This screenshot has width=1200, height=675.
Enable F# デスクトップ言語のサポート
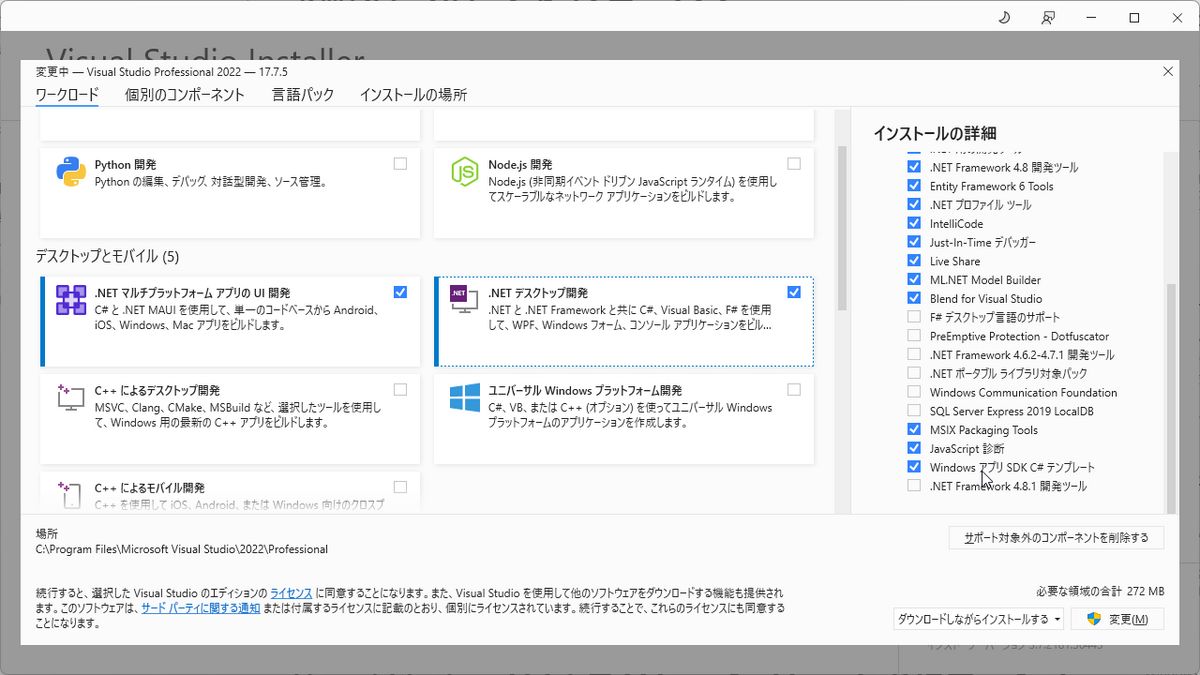coord(914,317)
